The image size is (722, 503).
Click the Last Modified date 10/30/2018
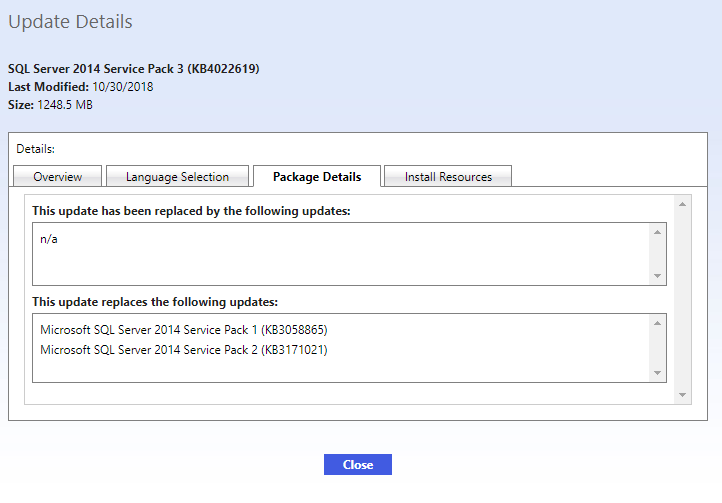pyautogui.click(x=122, y=87)
